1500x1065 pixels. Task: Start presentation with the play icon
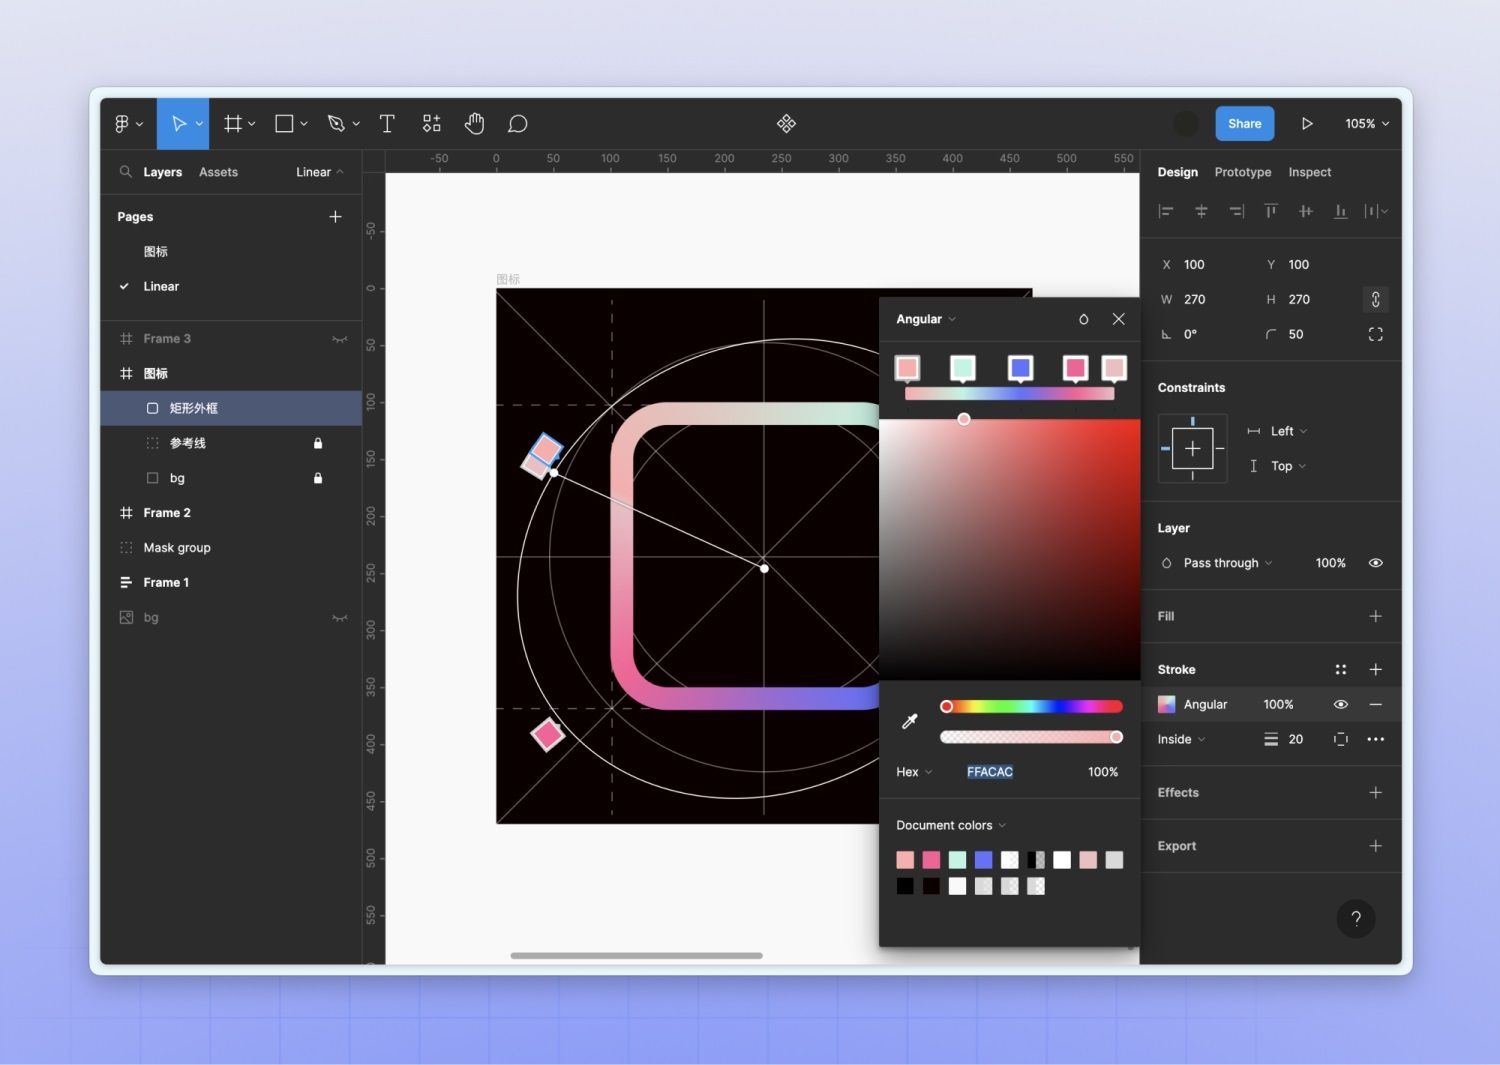tap(1306, 124)
